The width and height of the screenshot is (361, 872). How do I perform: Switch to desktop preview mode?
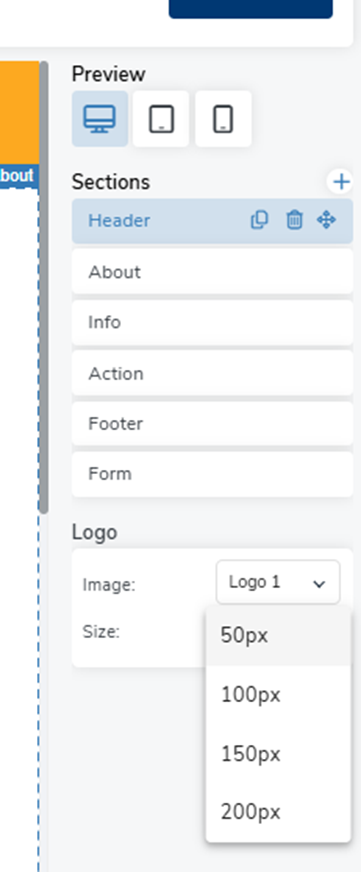click(100, 119)
